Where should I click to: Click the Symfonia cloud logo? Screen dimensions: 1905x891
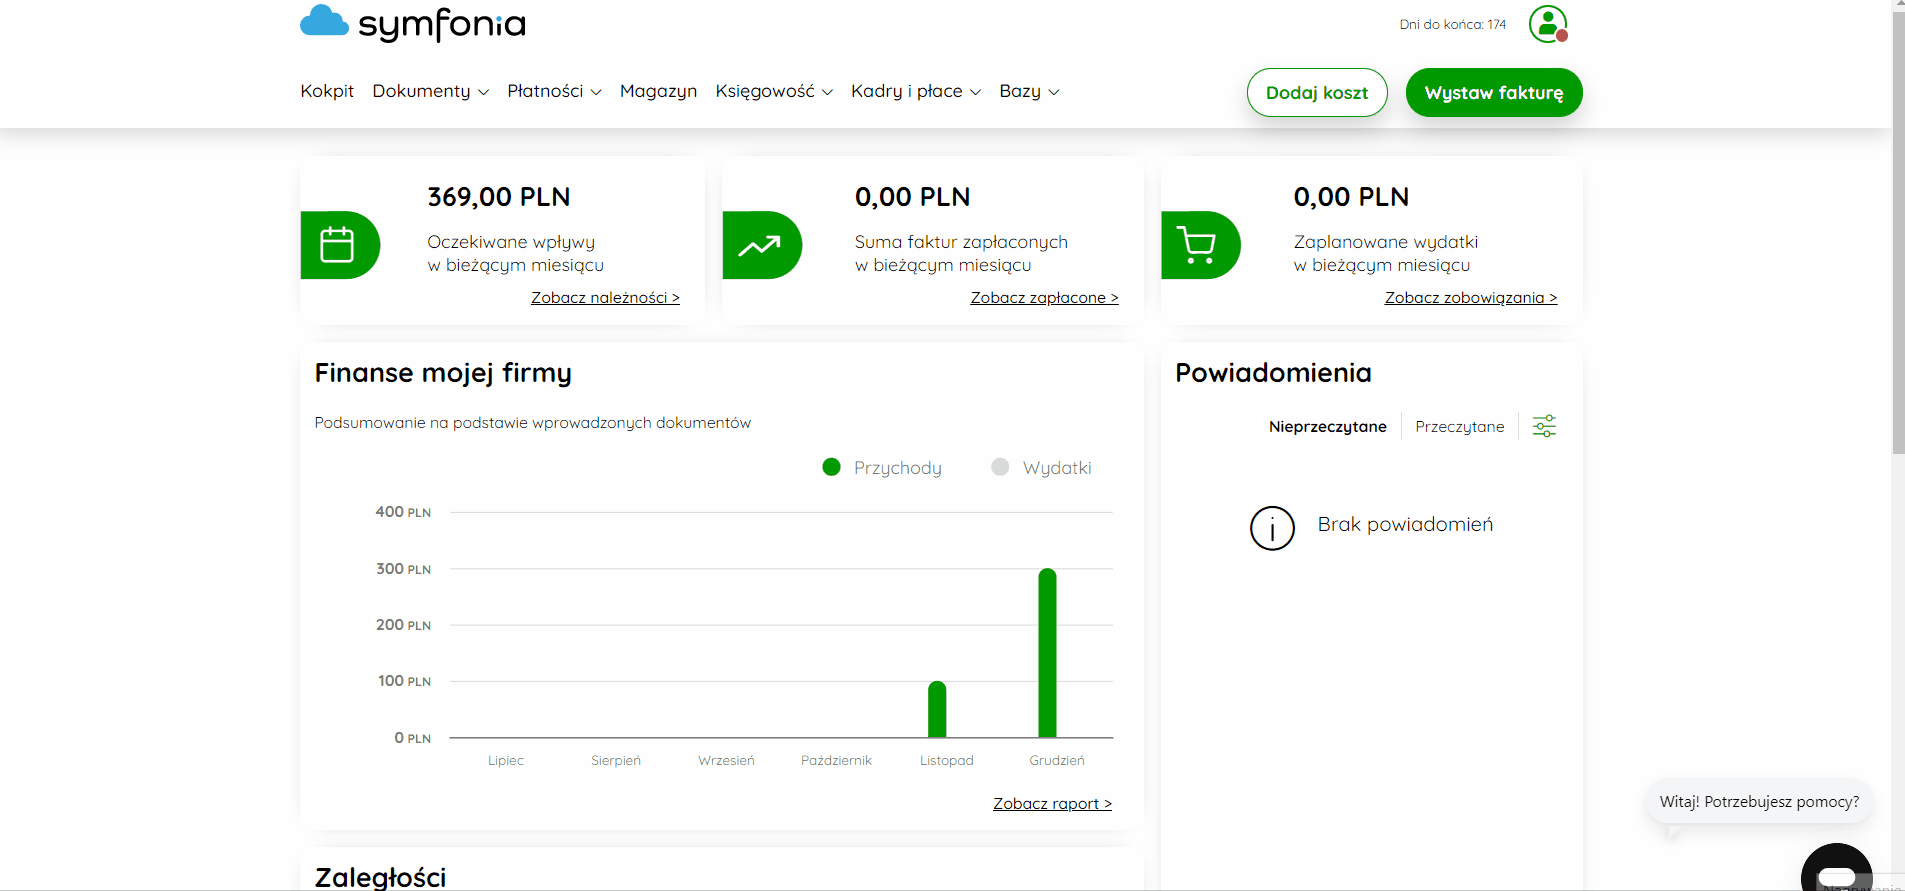pyautogui.click(x=412, y=22)
